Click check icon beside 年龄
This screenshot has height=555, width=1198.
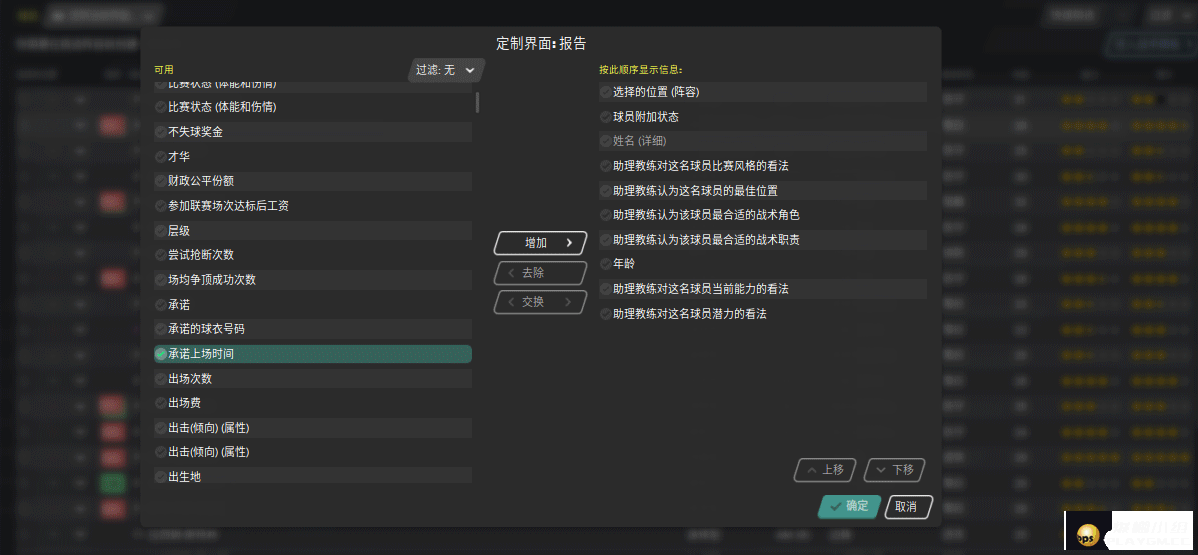tap(605, 264)
